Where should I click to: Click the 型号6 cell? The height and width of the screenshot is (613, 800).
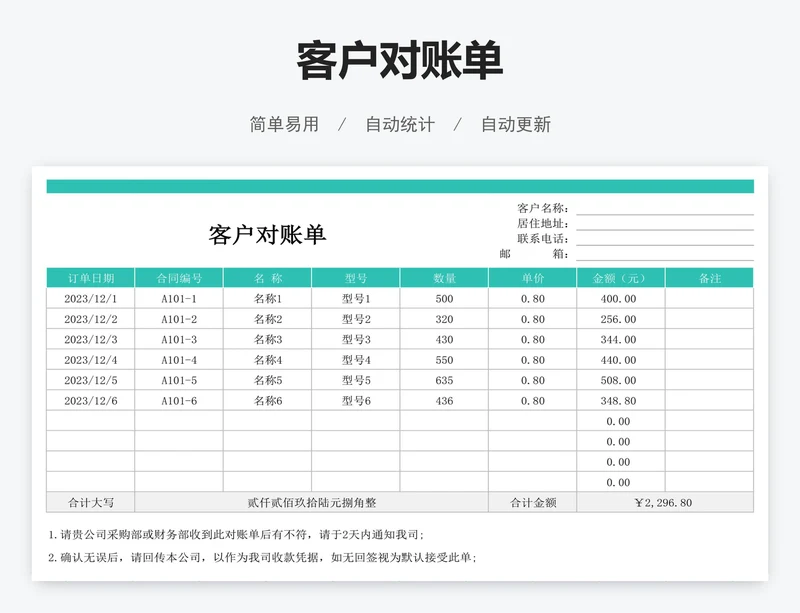356,401
